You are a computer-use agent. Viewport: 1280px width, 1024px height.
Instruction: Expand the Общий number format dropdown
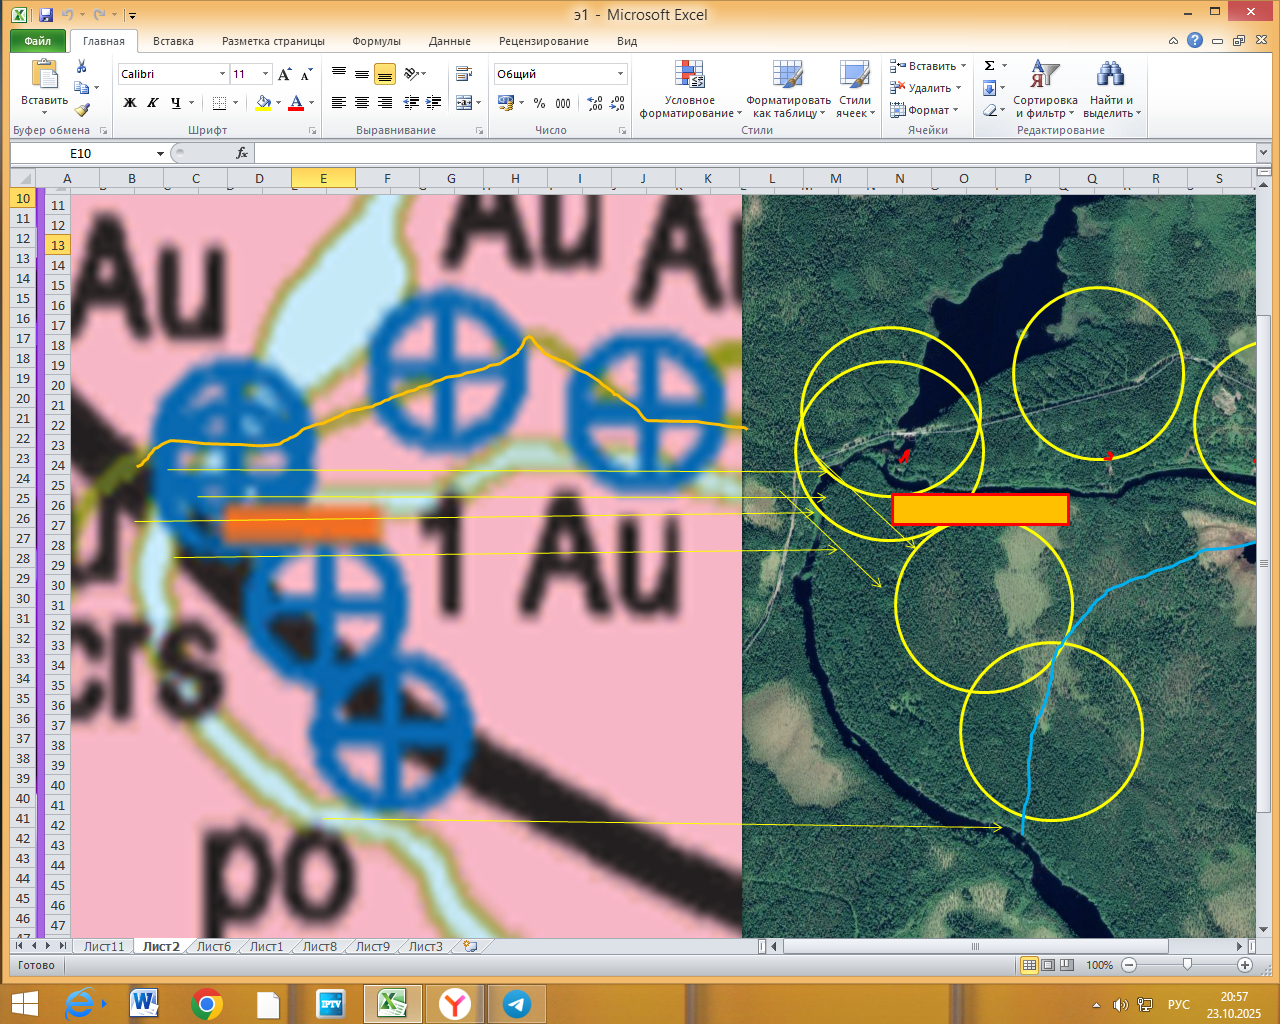coord(620,74)
